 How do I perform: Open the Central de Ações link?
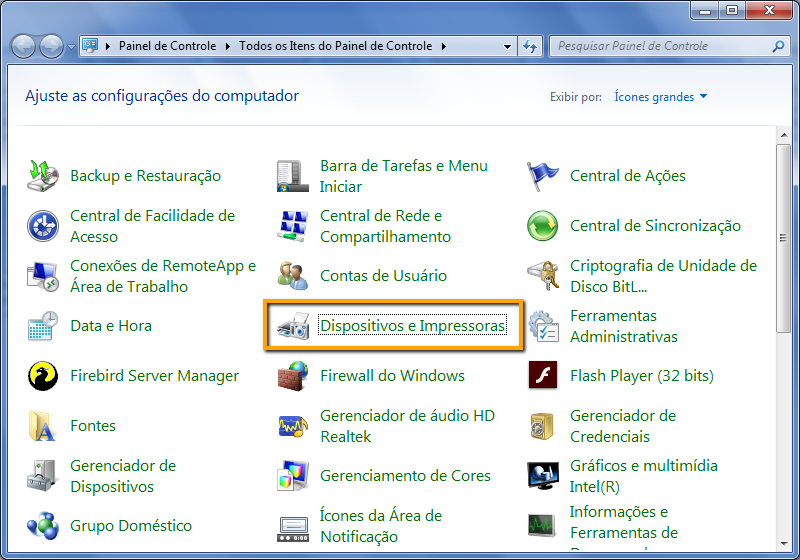tap(628, 176)
